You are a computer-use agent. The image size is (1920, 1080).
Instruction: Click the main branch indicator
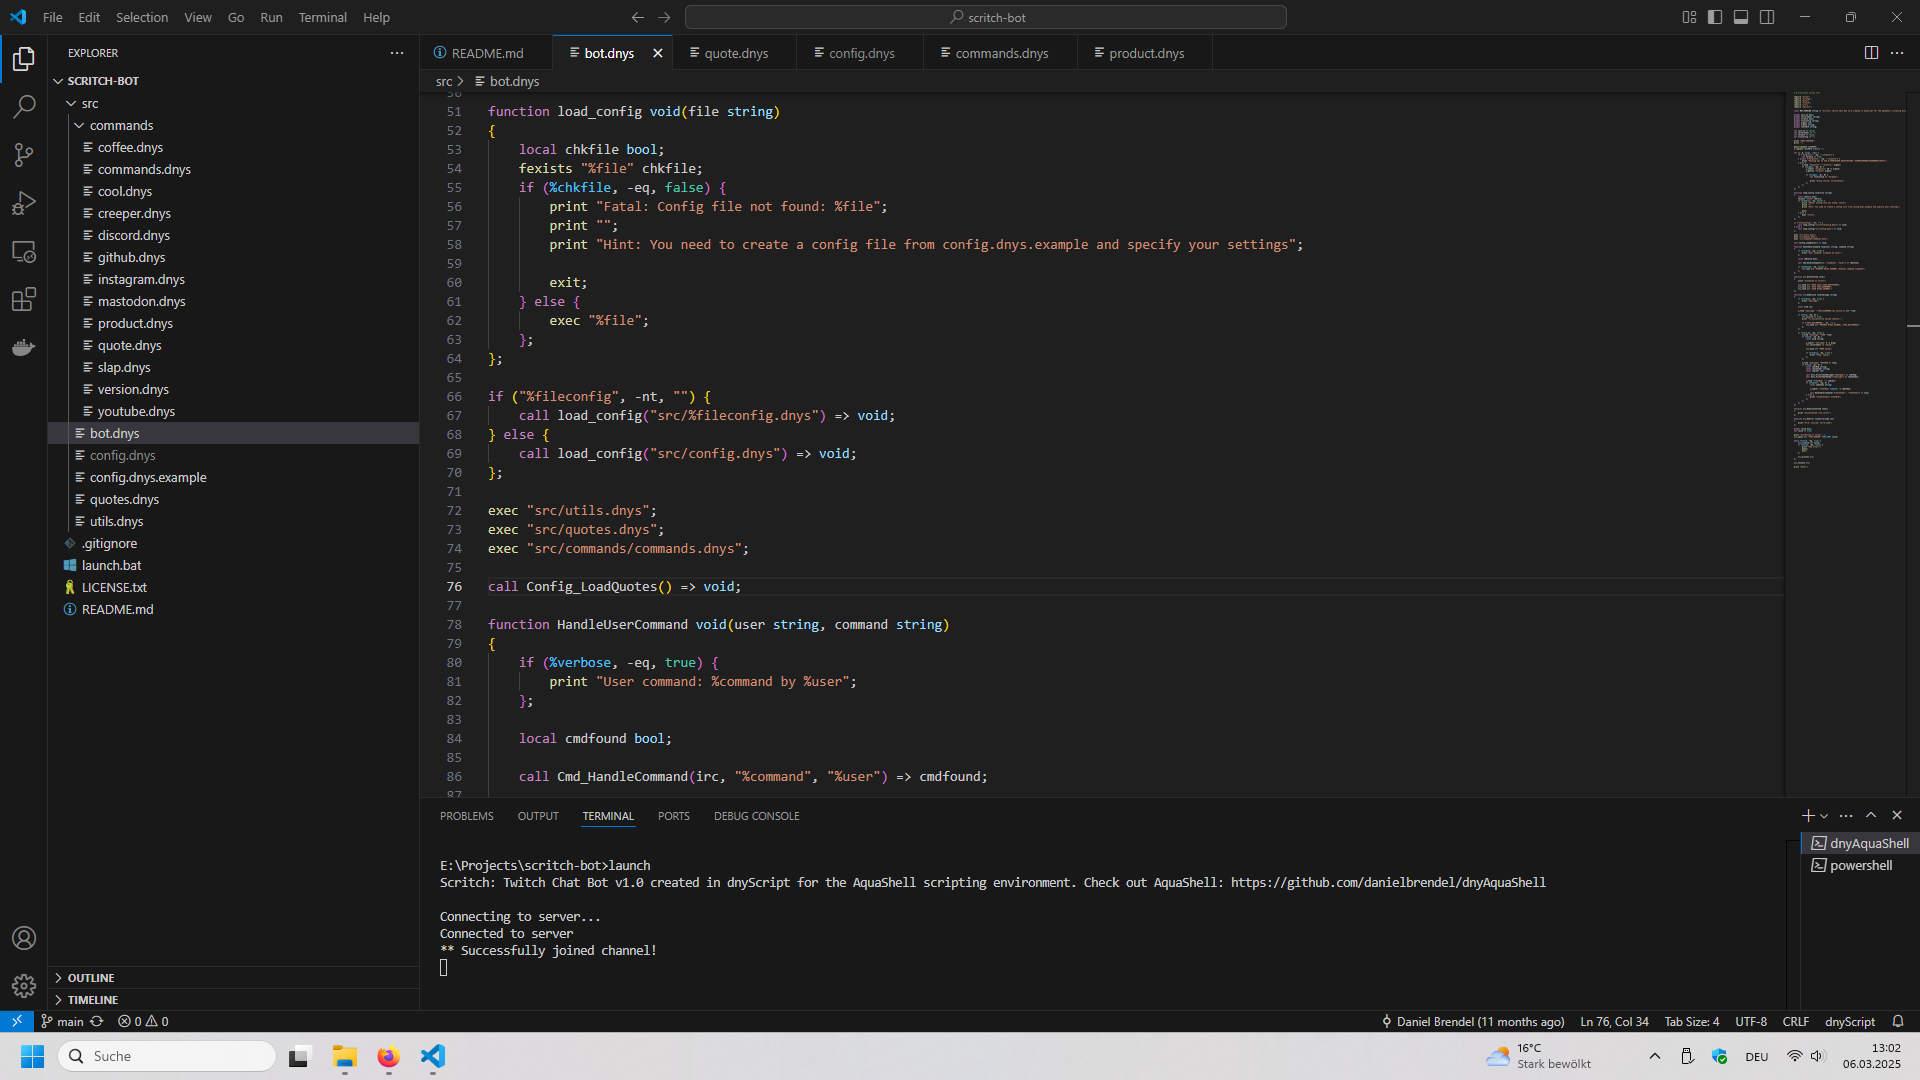tap(62, 1021)
